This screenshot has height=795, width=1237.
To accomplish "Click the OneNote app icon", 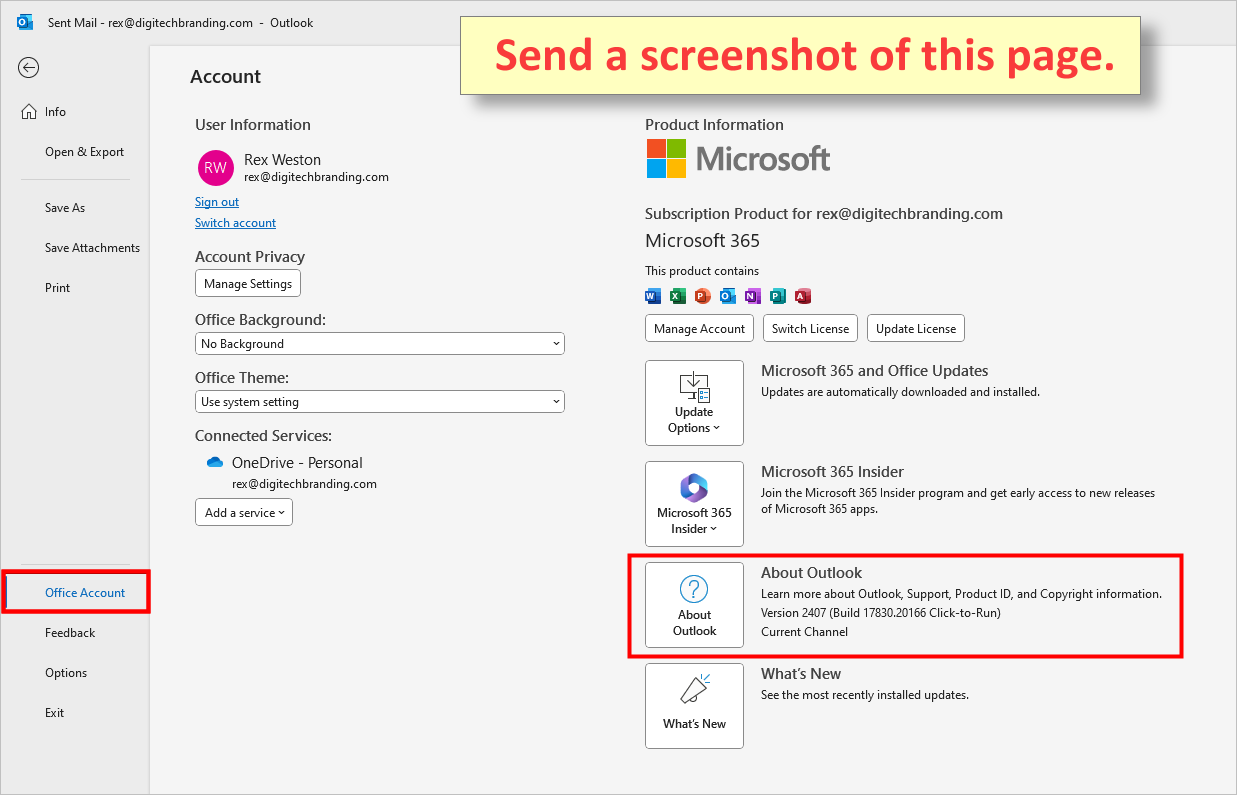I will (x=752, y=295).
